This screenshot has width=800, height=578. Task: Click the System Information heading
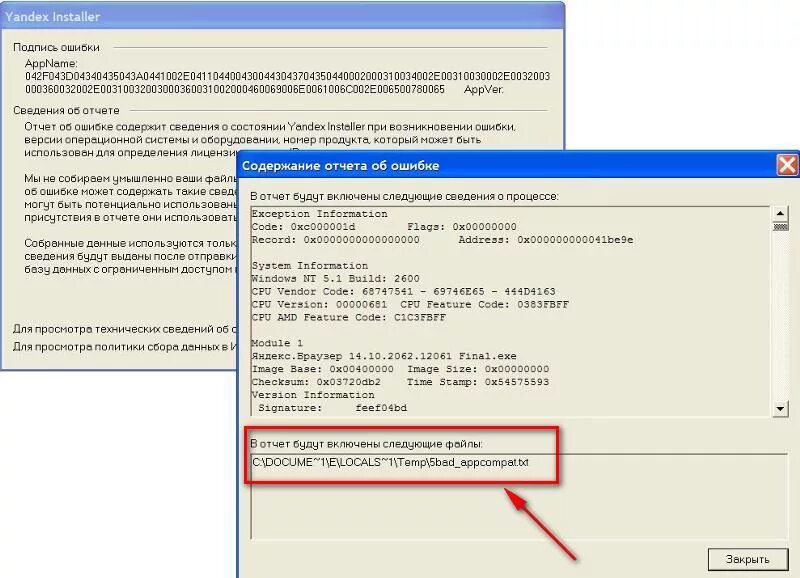[310, 266]
